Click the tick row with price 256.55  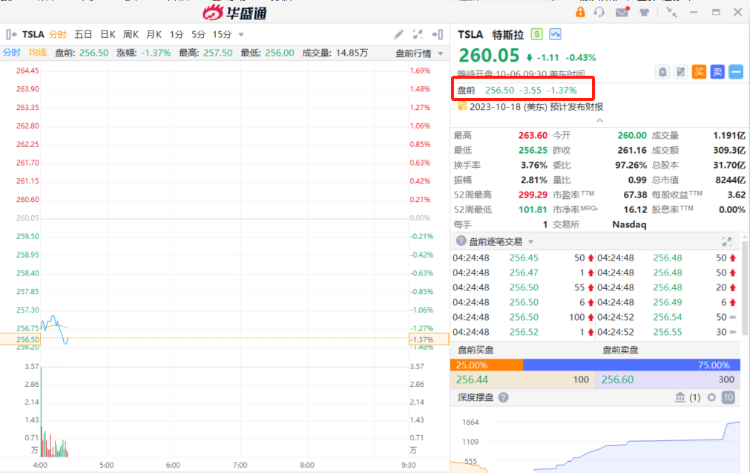pos(667,332)
